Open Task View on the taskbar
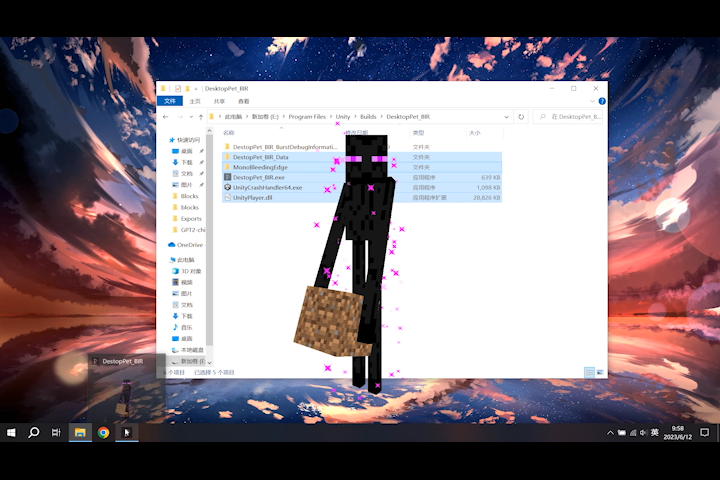This screenshot has width=720, height=480. (56, 432)
